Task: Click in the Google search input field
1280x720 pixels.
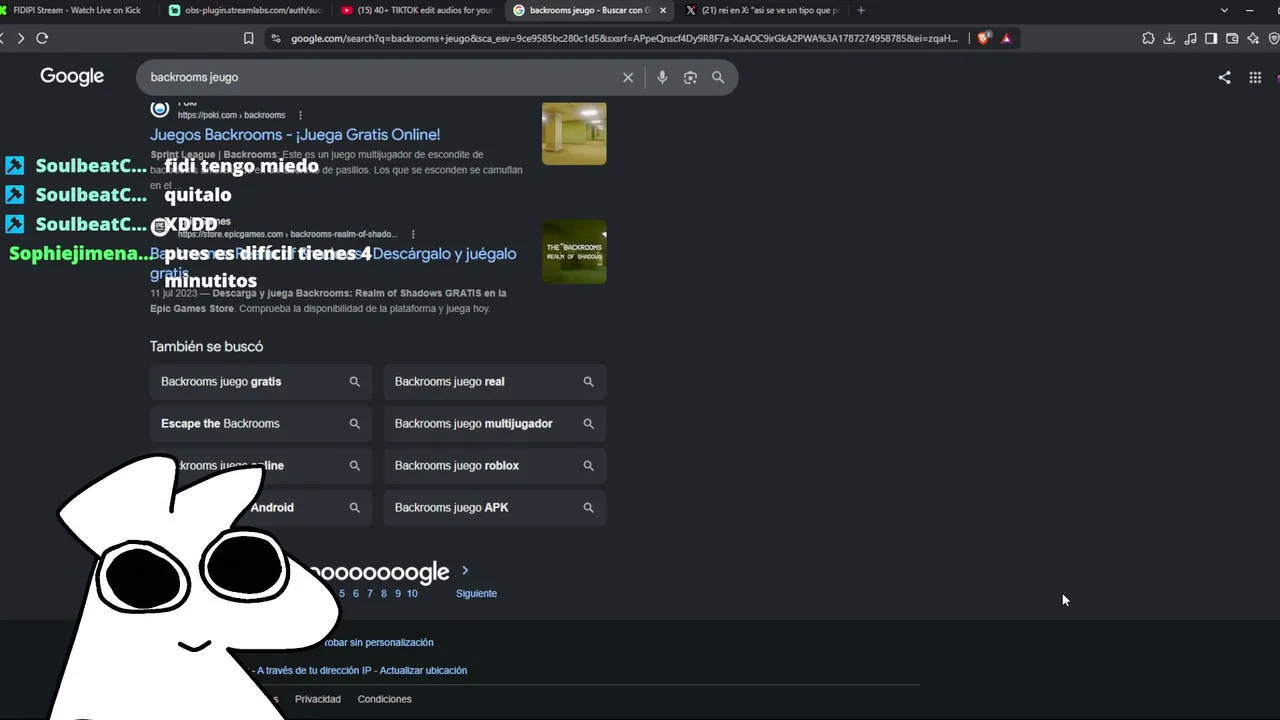Action: (x=380, y=77)
